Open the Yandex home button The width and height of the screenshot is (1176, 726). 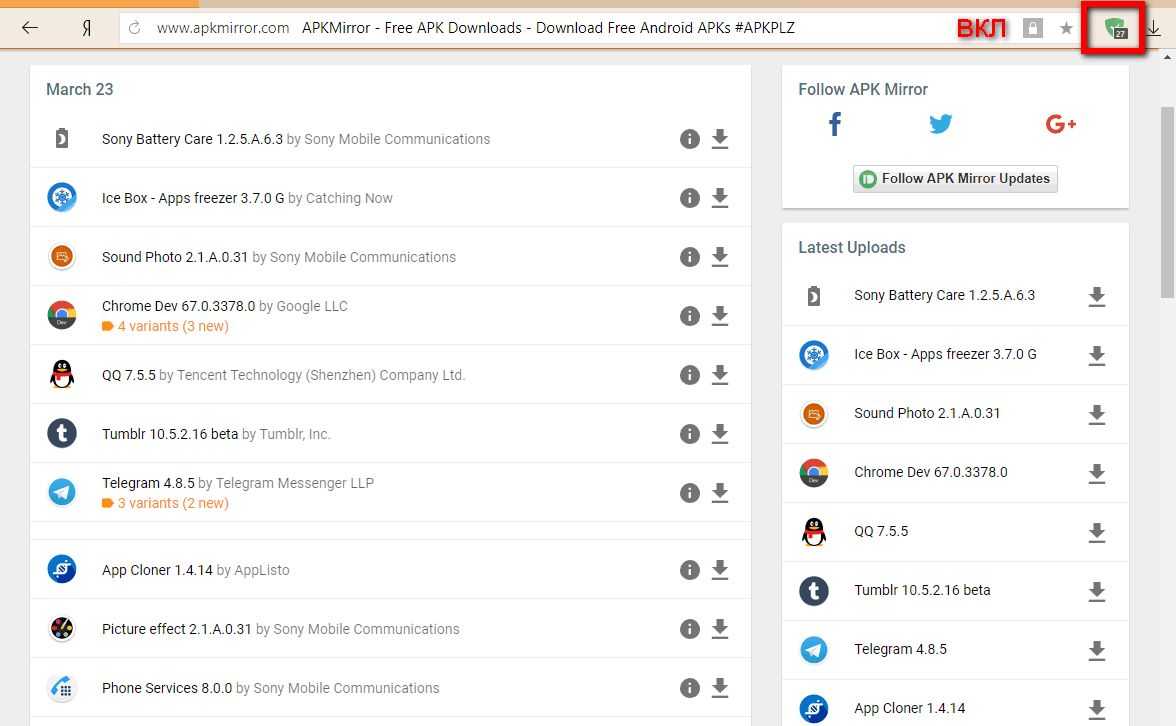coord(86,28)
